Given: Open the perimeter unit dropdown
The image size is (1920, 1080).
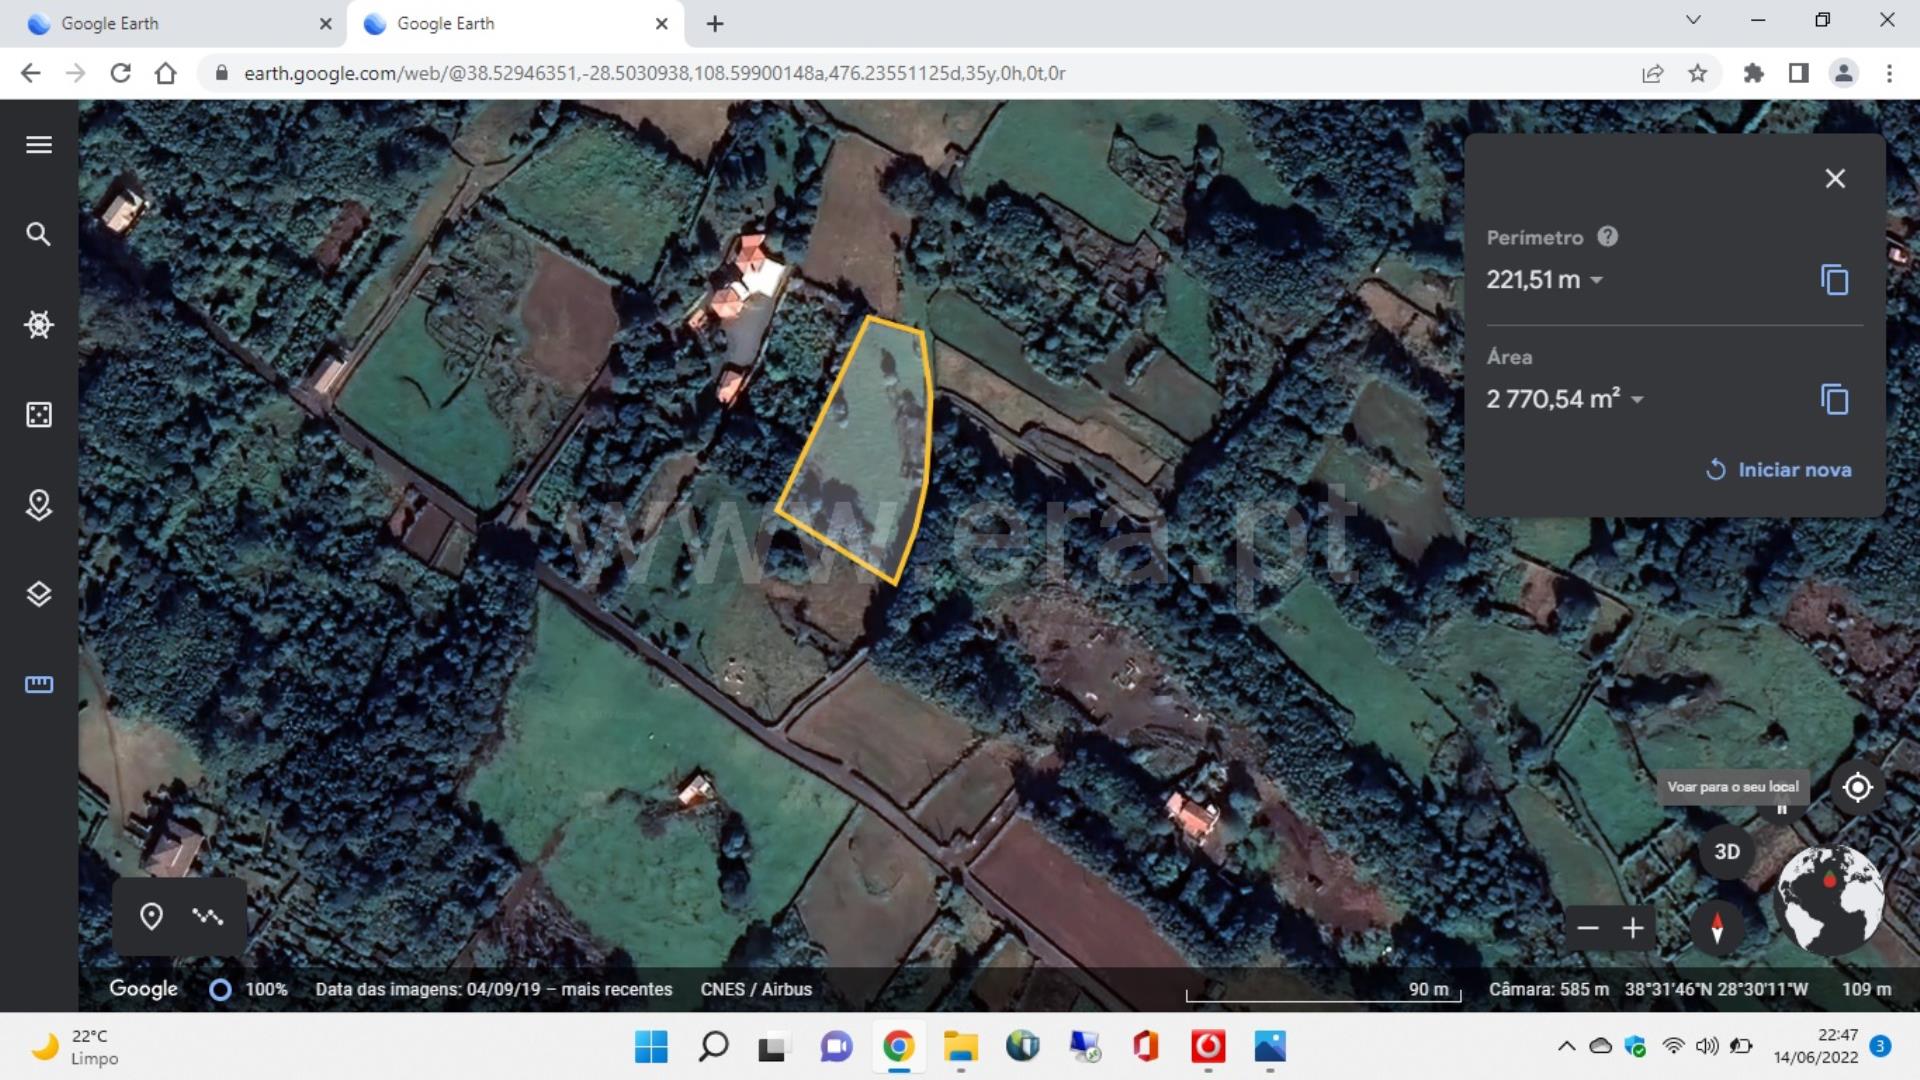Looking at the screenshot, I should pyautogui.click(x=1597, y=280).
